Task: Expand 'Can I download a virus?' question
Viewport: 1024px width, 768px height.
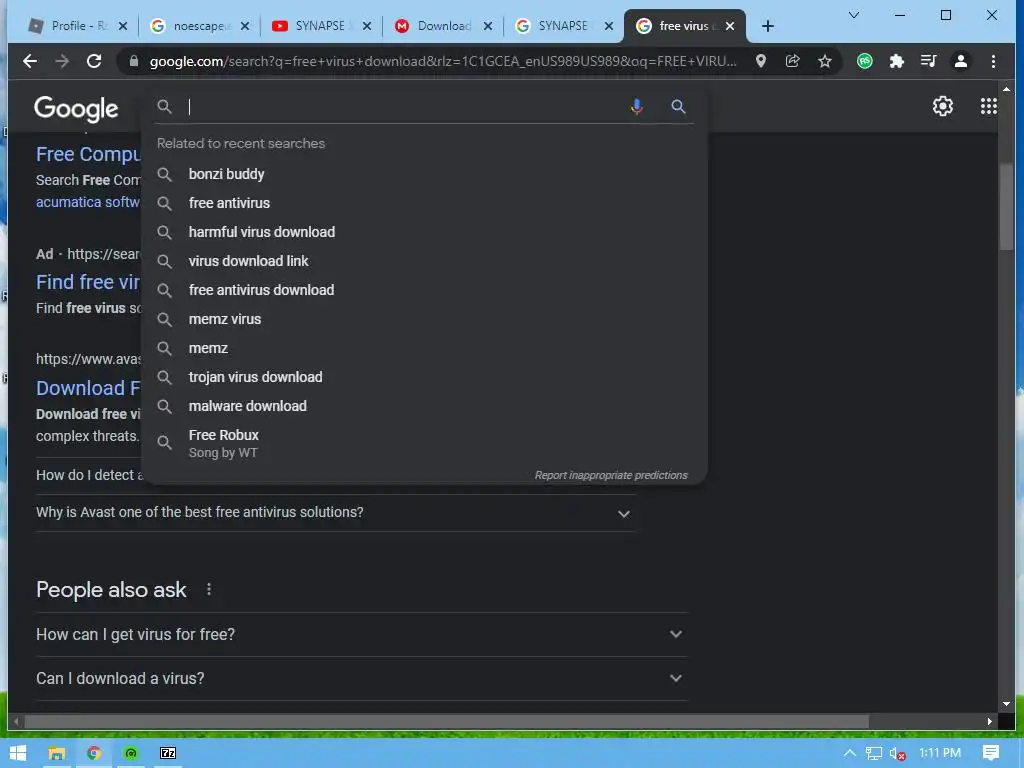Action: (362, 679)
